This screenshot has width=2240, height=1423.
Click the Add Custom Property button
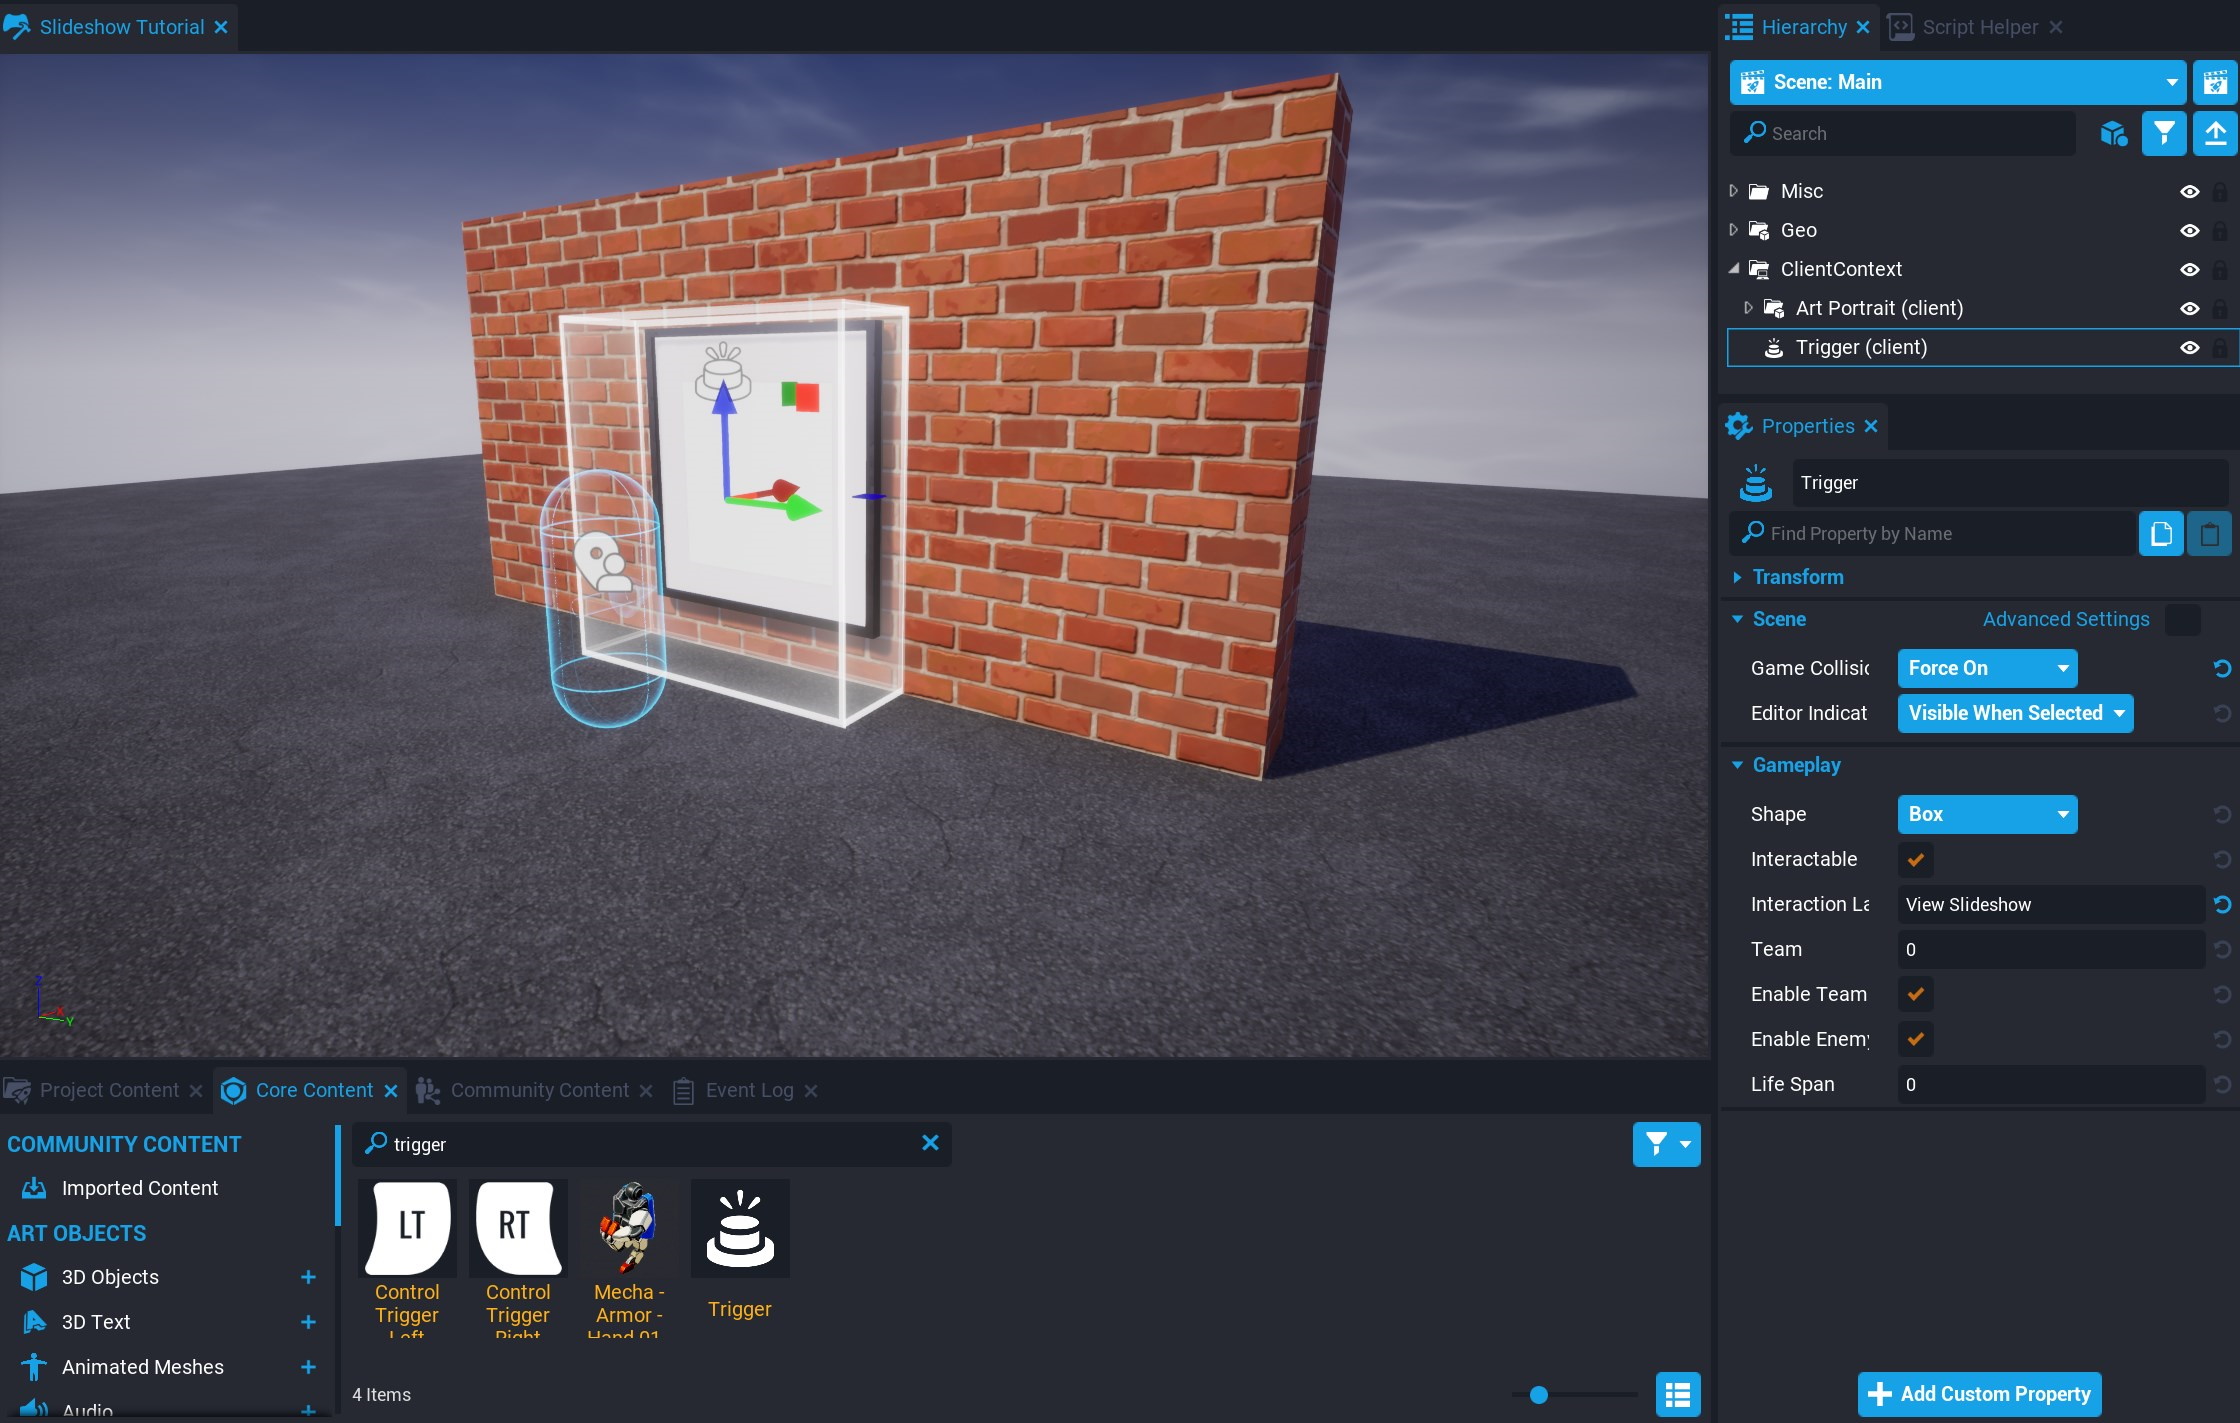(1979, 1393)
